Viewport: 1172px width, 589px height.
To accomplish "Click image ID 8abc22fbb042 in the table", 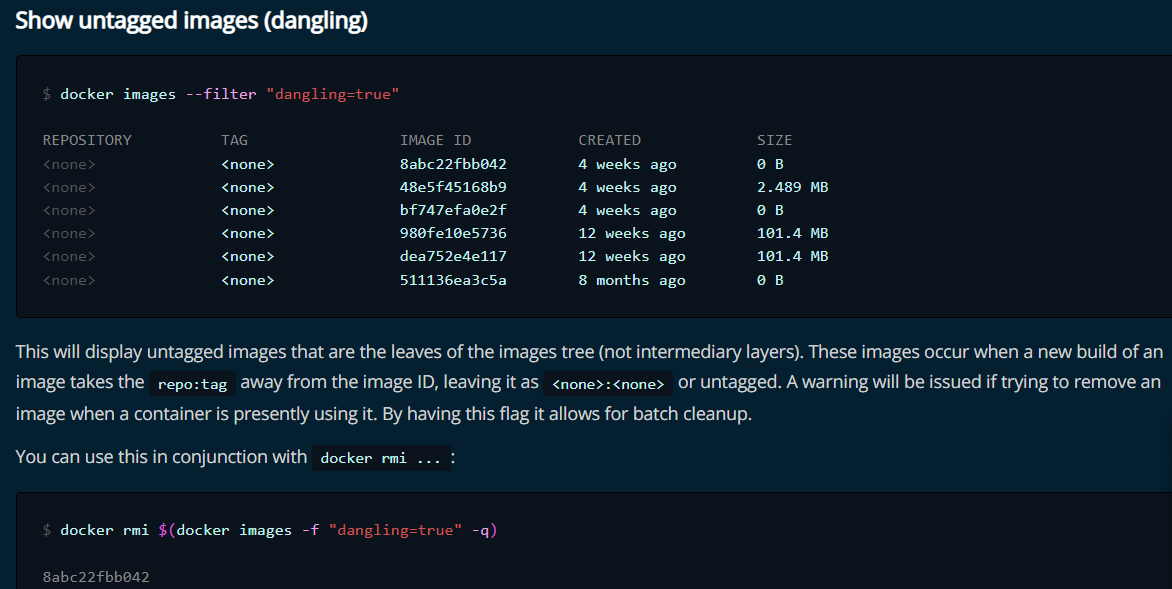I will coord(453,164).
